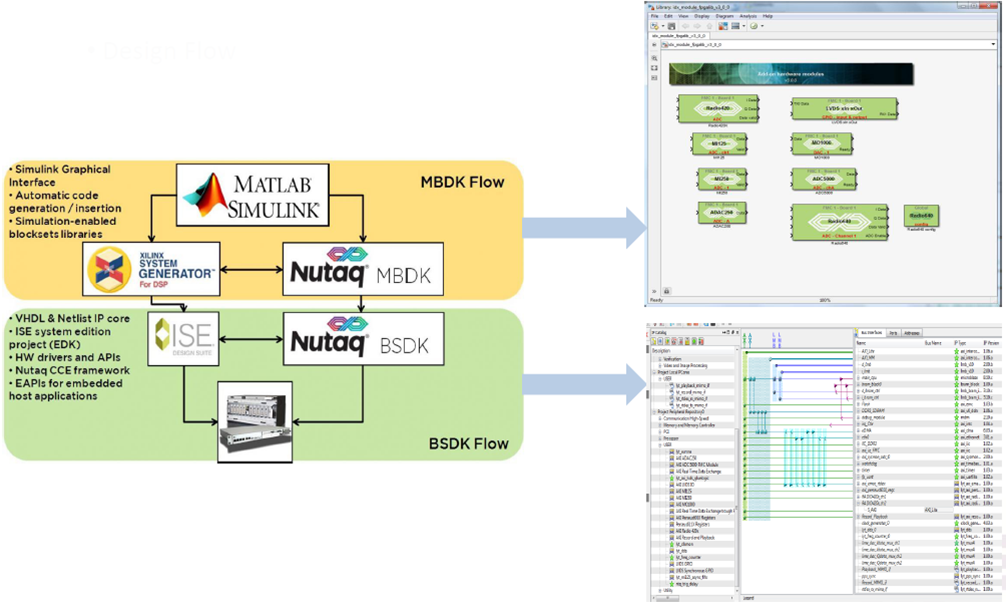The image size is (1006, 602).
Task: Click the Add-on hardware modules banner
Action: pyautogui.click(x=791, y=74)
